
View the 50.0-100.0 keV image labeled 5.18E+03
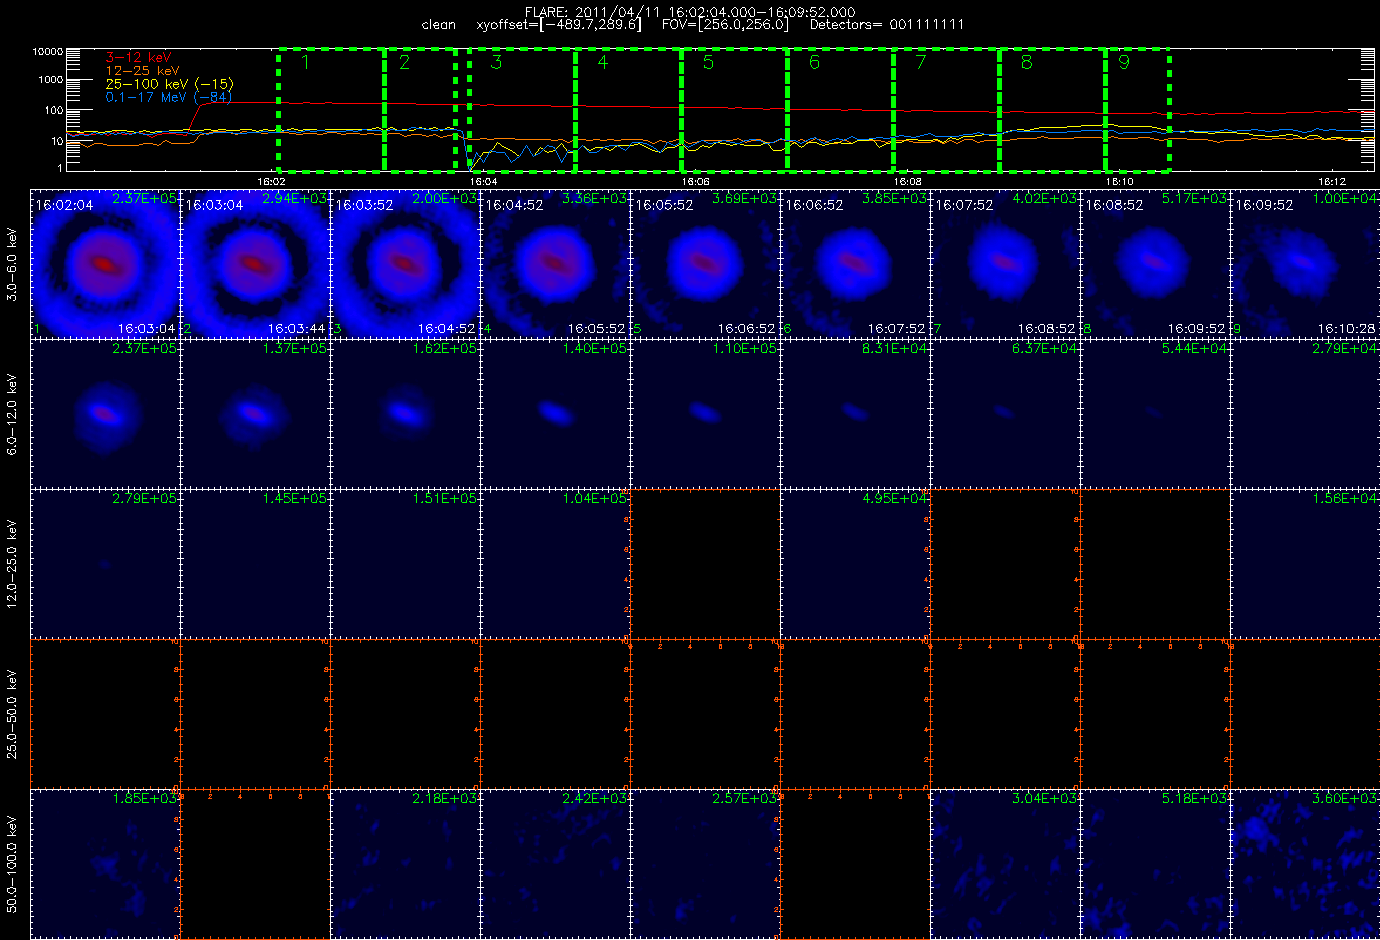click(x=1155, y=863)
